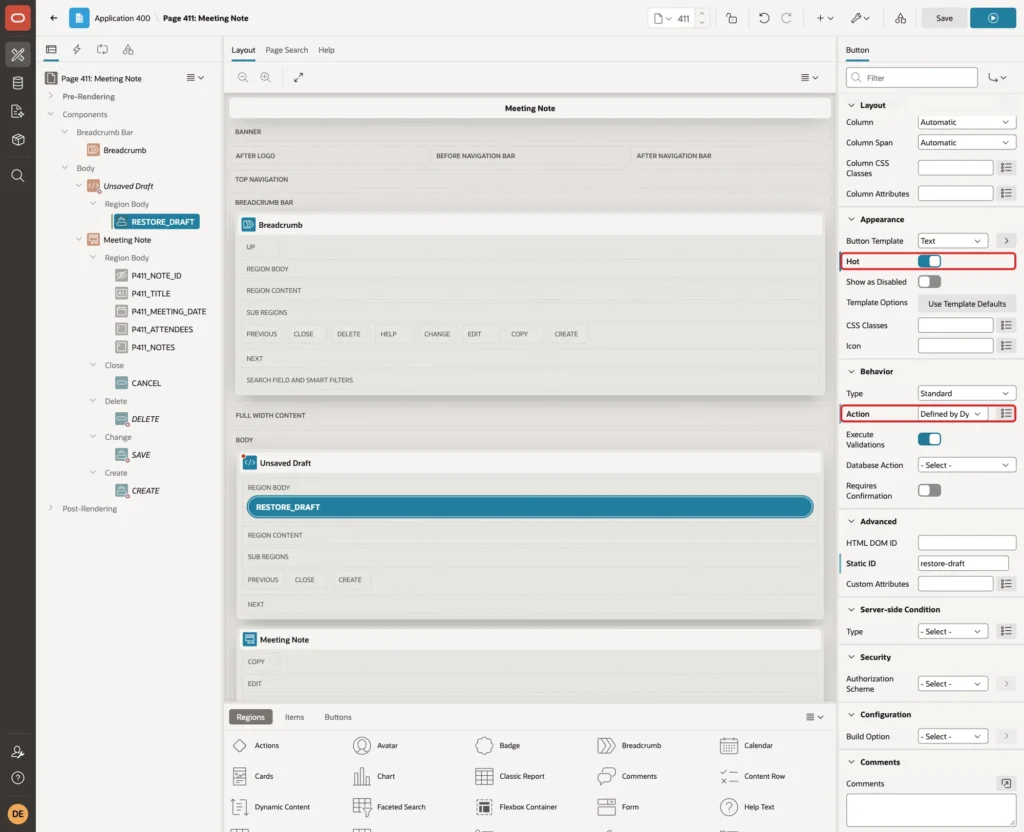Click the redo icon in top toolbar

tap(786, 18)
